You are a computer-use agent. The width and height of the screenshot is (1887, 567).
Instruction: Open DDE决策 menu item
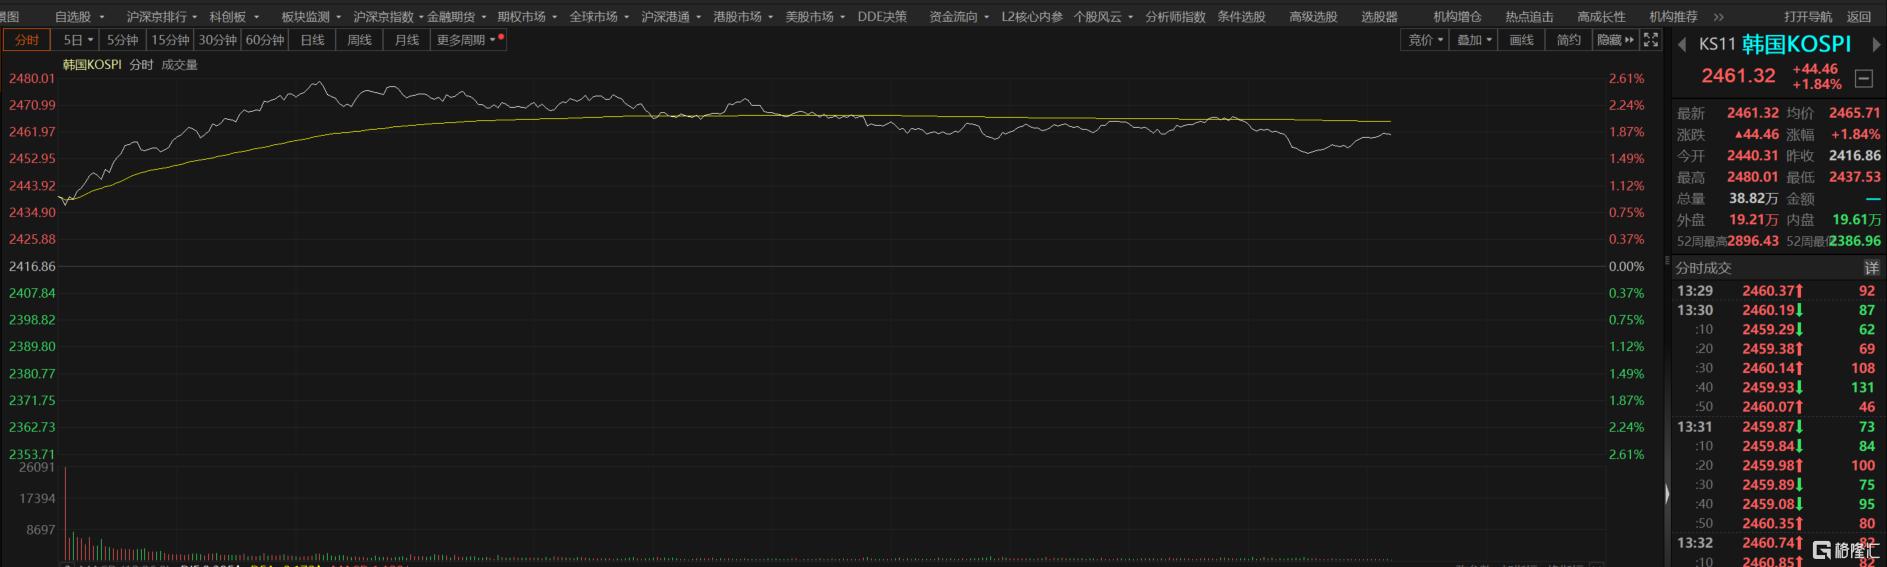coord(882,17)
